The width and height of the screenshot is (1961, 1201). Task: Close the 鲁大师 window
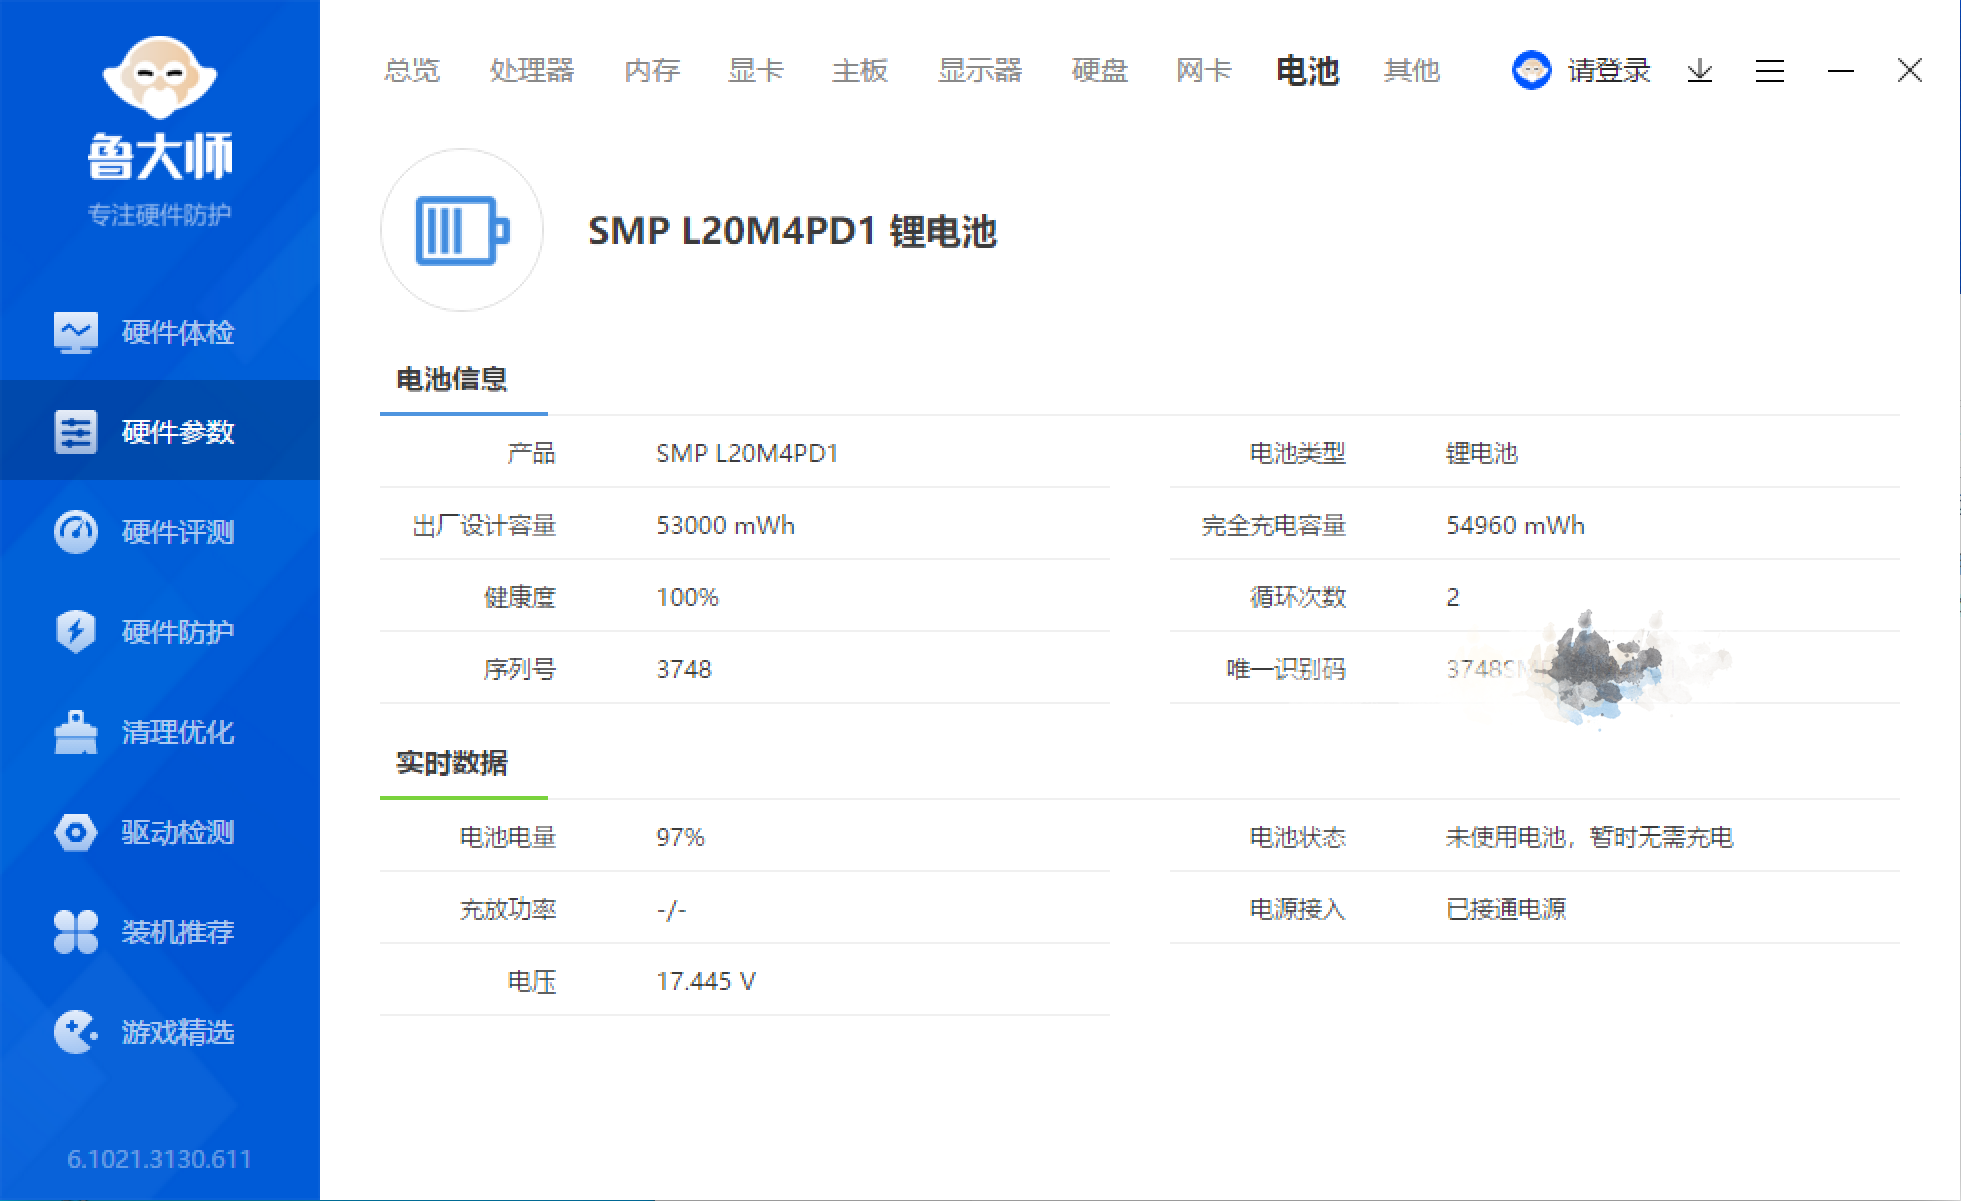click(x=1910, y=70)
